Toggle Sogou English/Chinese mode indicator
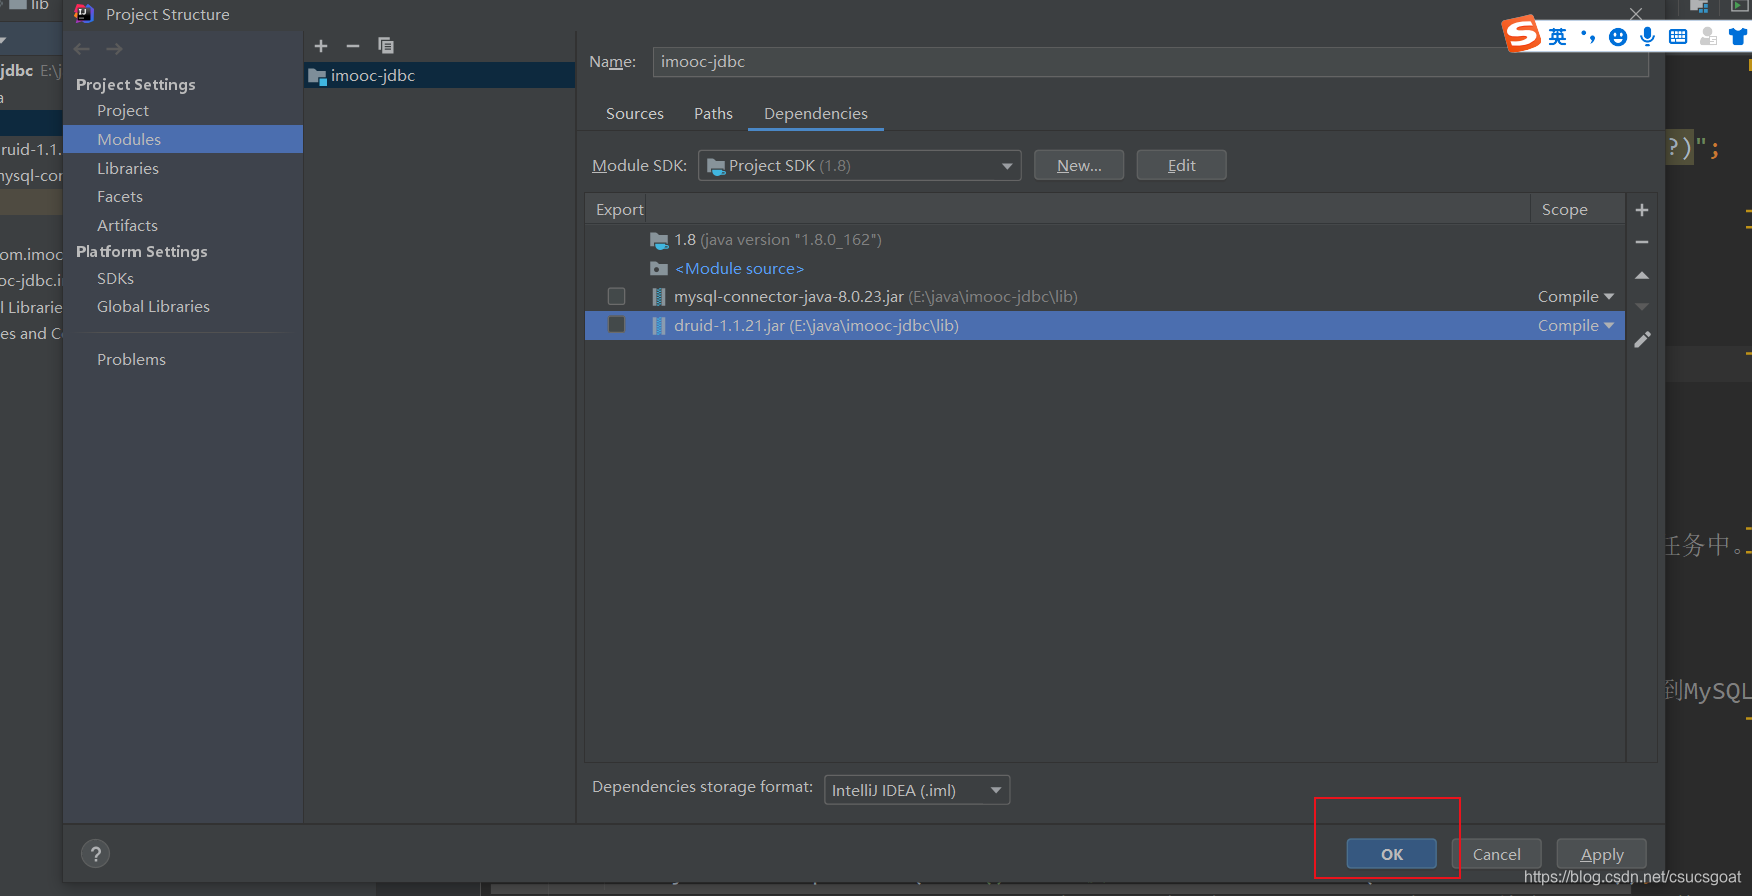Screen dimensions: 1752x896 [x=1558, y=37]
